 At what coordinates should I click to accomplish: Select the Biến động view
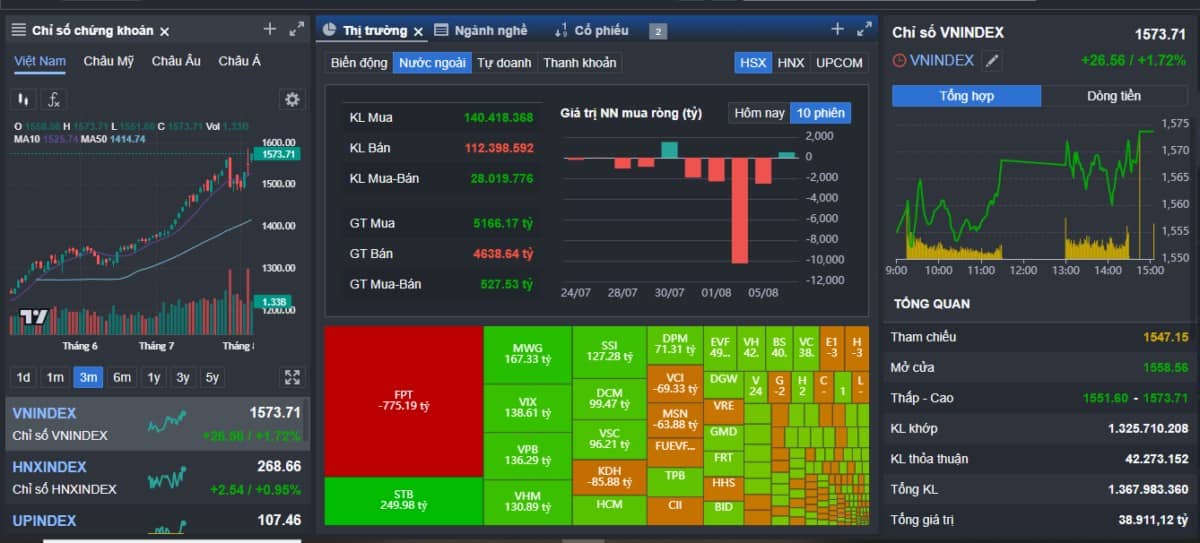coord(359,62)
